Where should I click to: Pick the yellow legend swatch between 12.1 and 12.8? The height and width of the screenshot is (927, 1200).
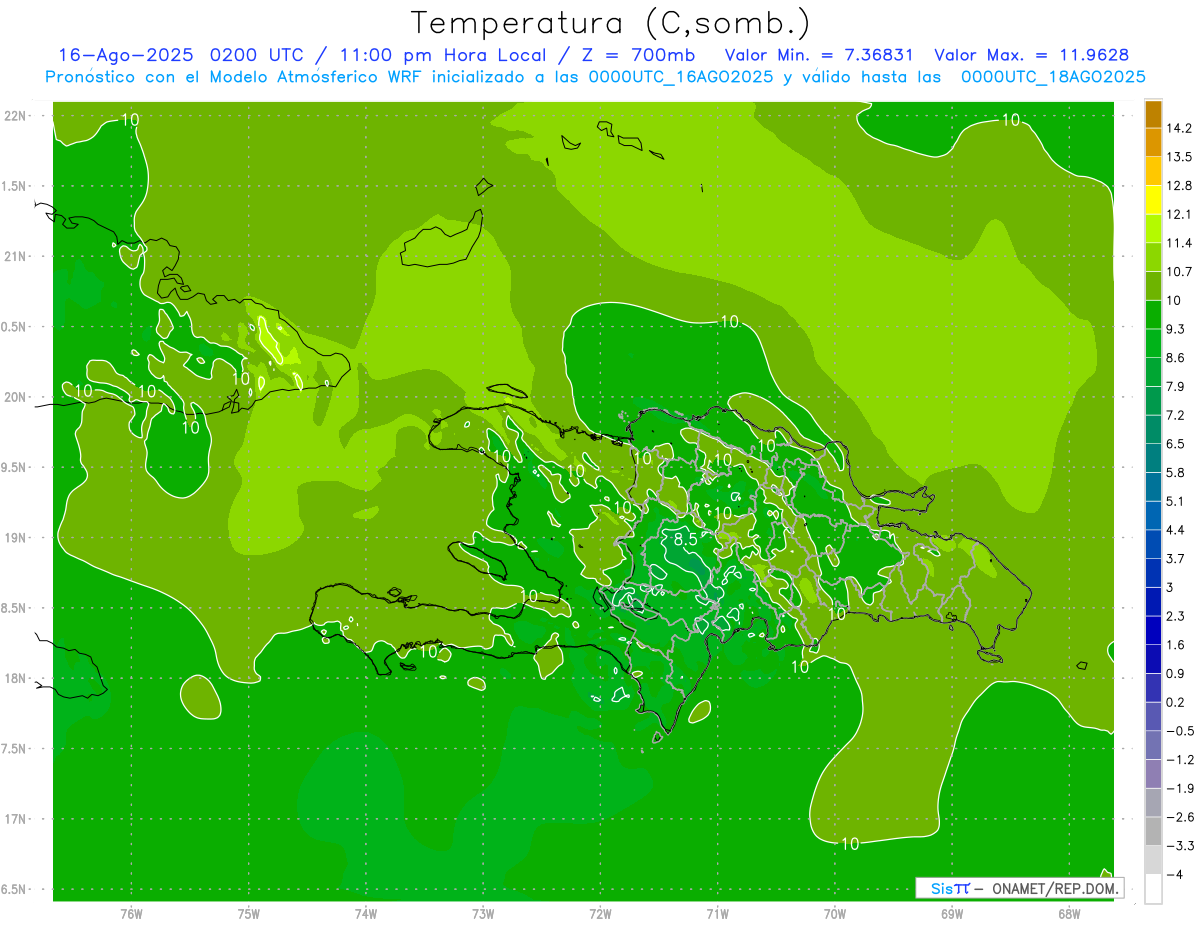(x=1153, y=200)
